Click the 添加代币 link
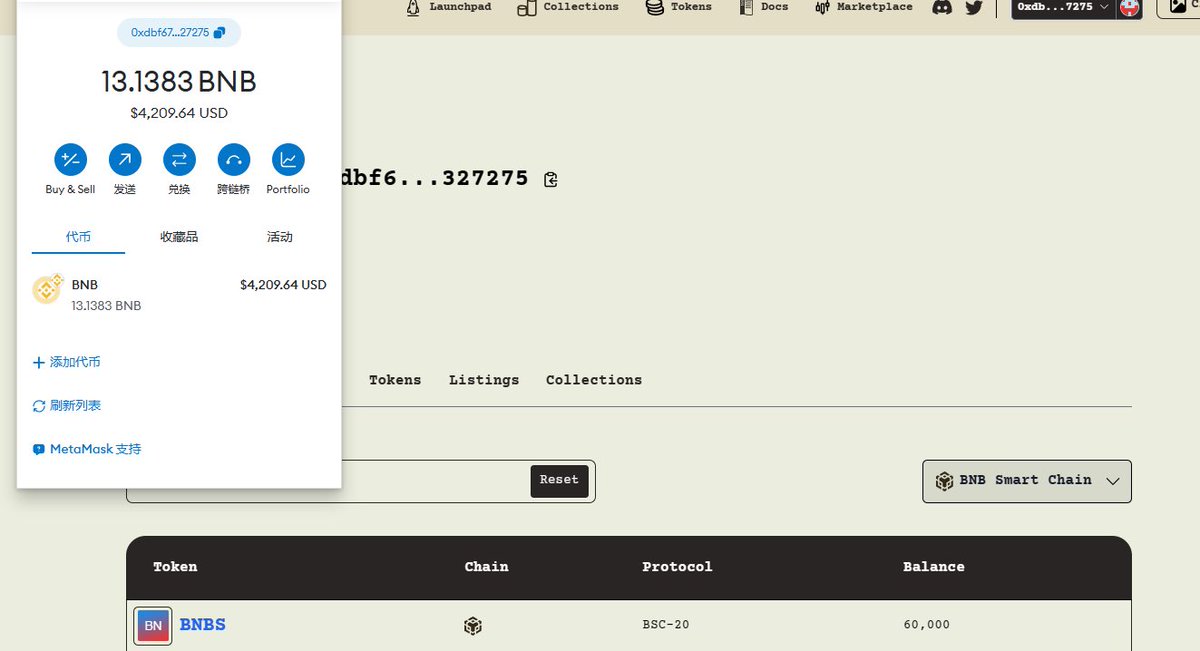 click(x=67, y=362)
